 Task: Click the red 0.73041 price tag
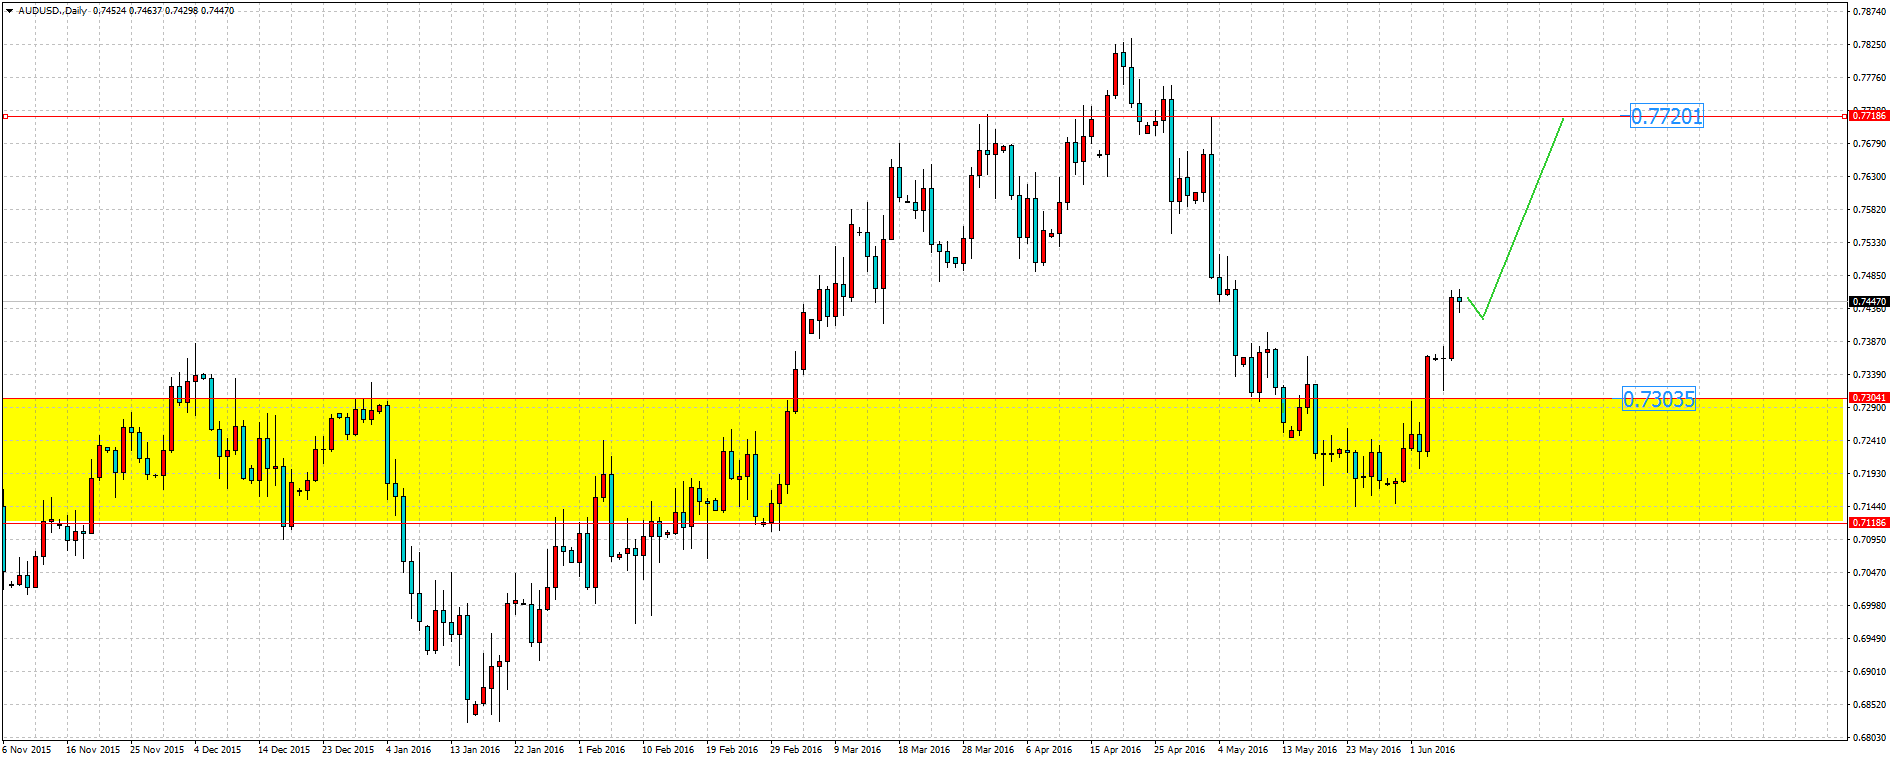[x=1868, y=398]
